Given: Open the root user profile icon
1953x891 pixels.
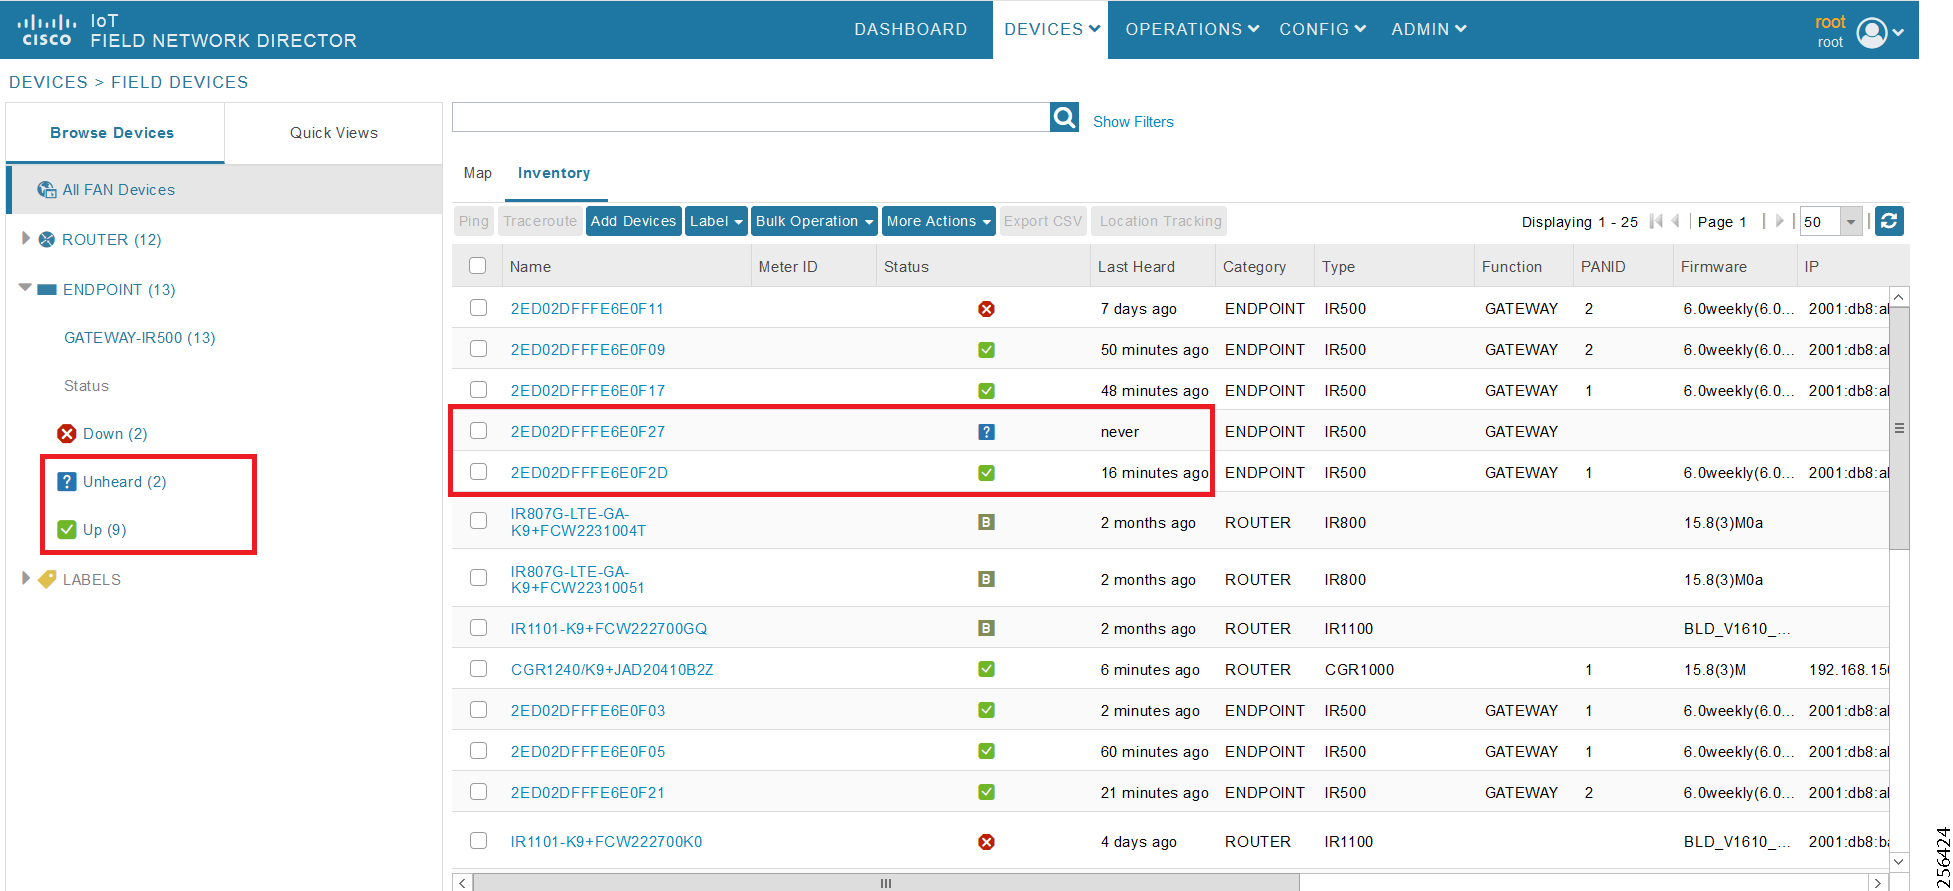Looking at the screenshot, I should point(1871,32).
